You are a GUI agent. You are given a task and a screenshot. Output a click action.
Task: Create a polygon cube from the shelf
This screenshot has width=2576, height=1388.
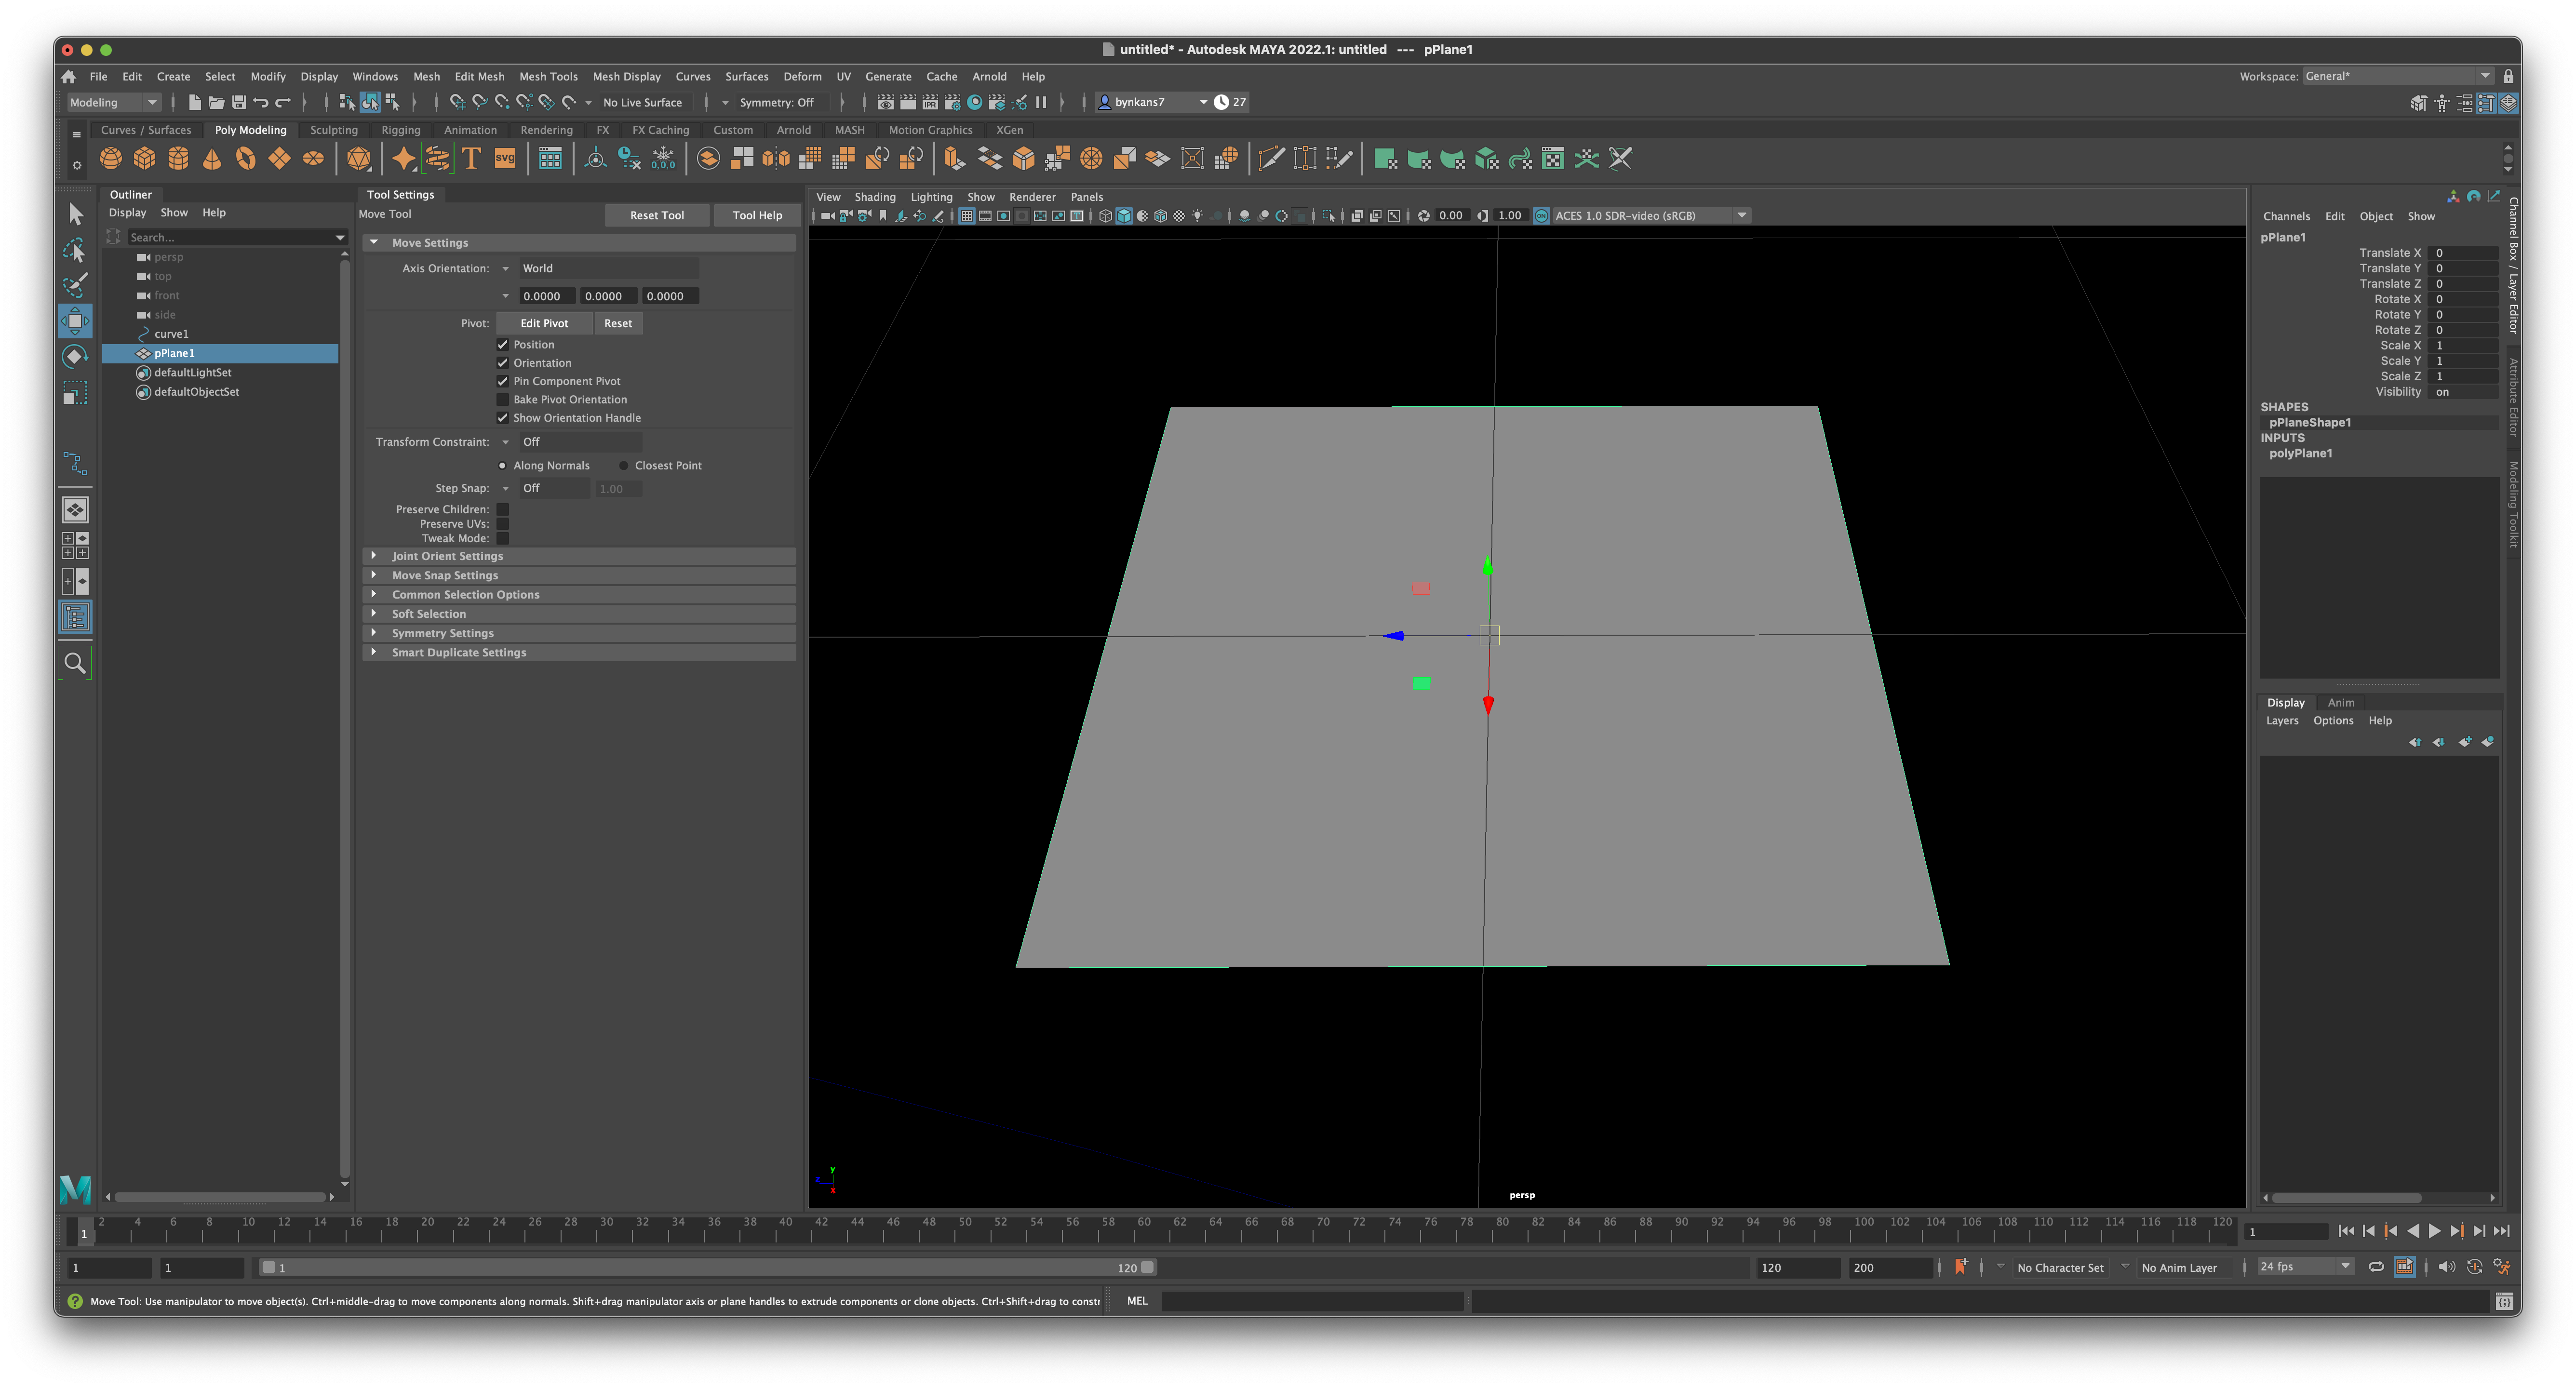pos(145,159)
